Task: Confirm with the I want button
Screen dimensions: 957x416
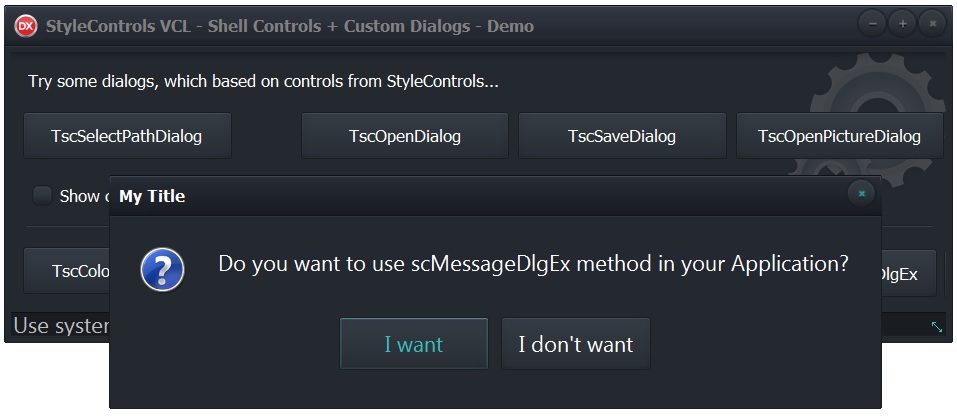Action: pyautogui.click(x=414, y=343)
